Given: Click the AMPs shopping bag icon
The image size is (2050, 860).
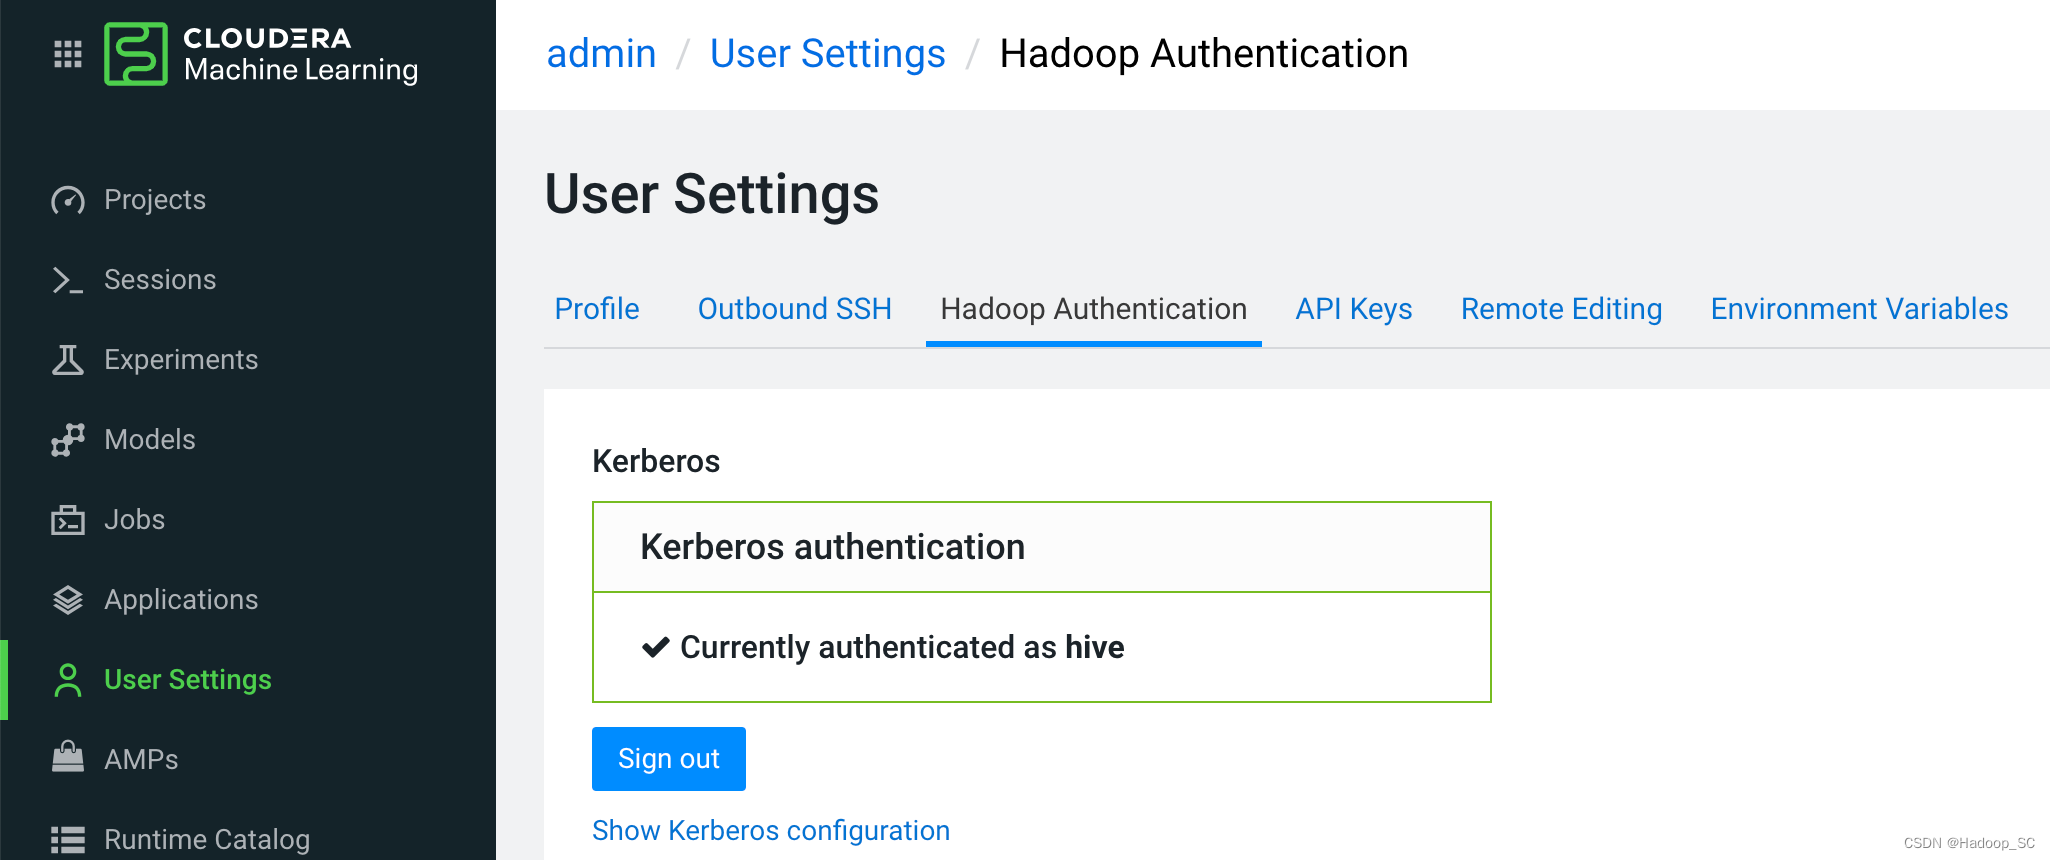Looking at the screenshot, I should 68,757.
